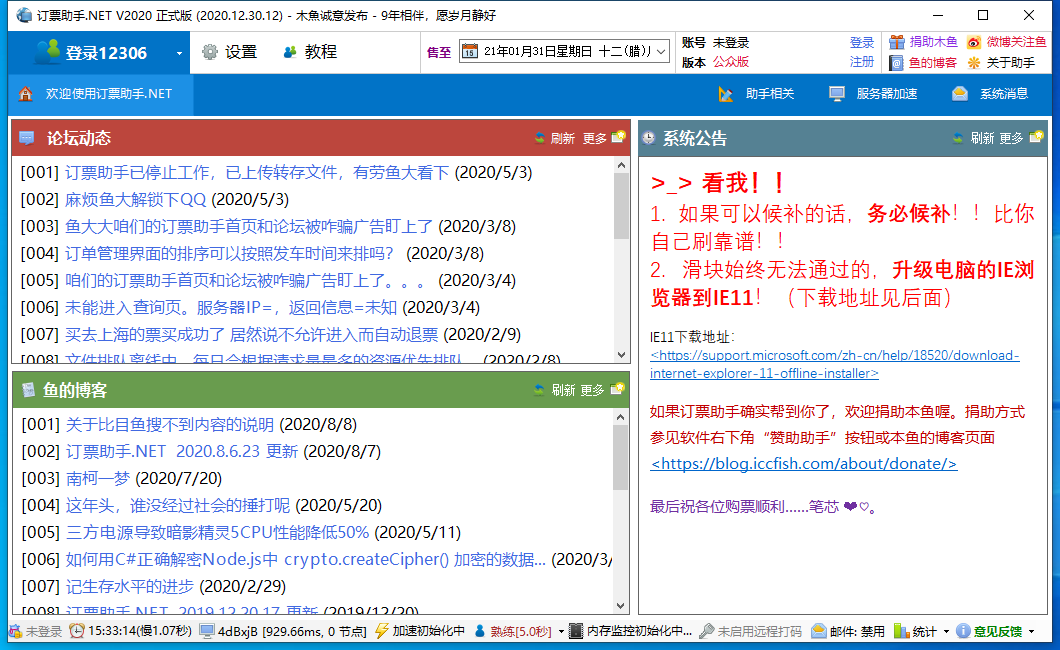Screen dimensions: 1060x650
Task: Click the 未登录 status bar entry
Action: click(x=36, y=631)
